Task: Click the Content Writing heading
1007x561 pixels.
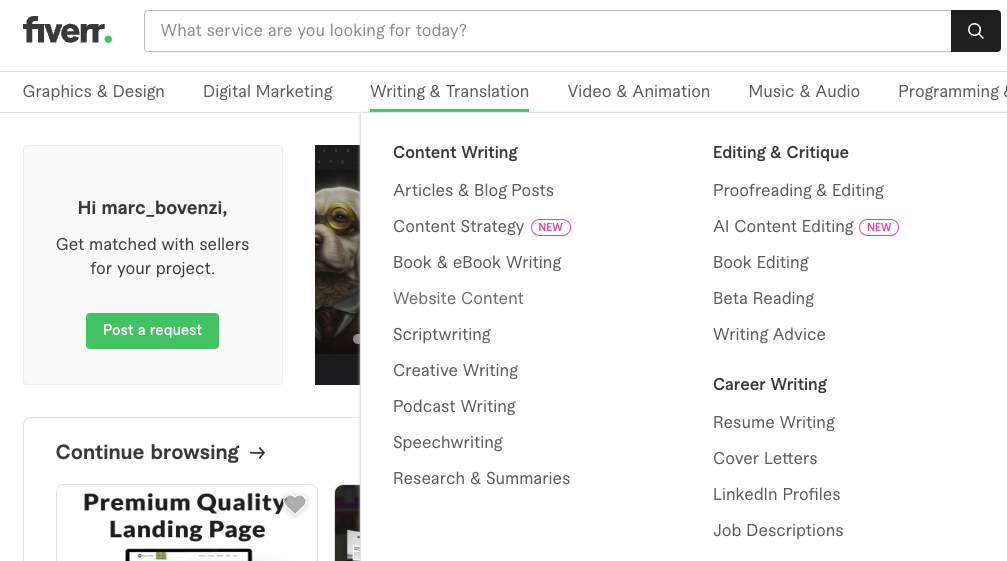Action: (x=455, y=152)
